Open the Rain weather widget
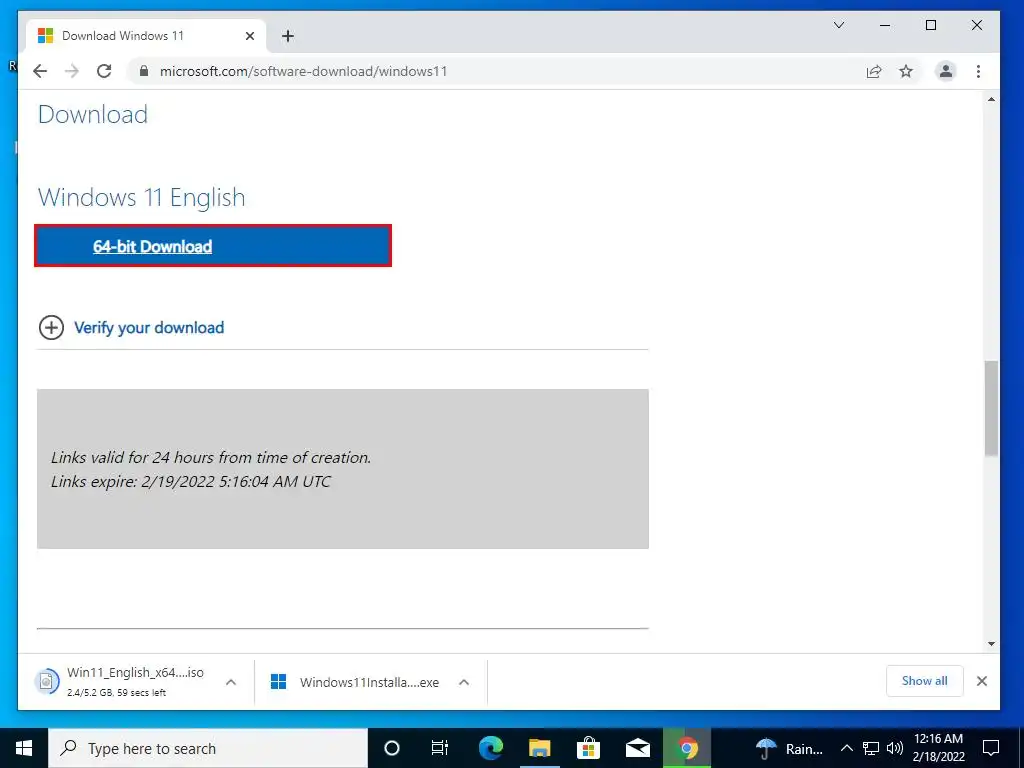 coord(789,748)
